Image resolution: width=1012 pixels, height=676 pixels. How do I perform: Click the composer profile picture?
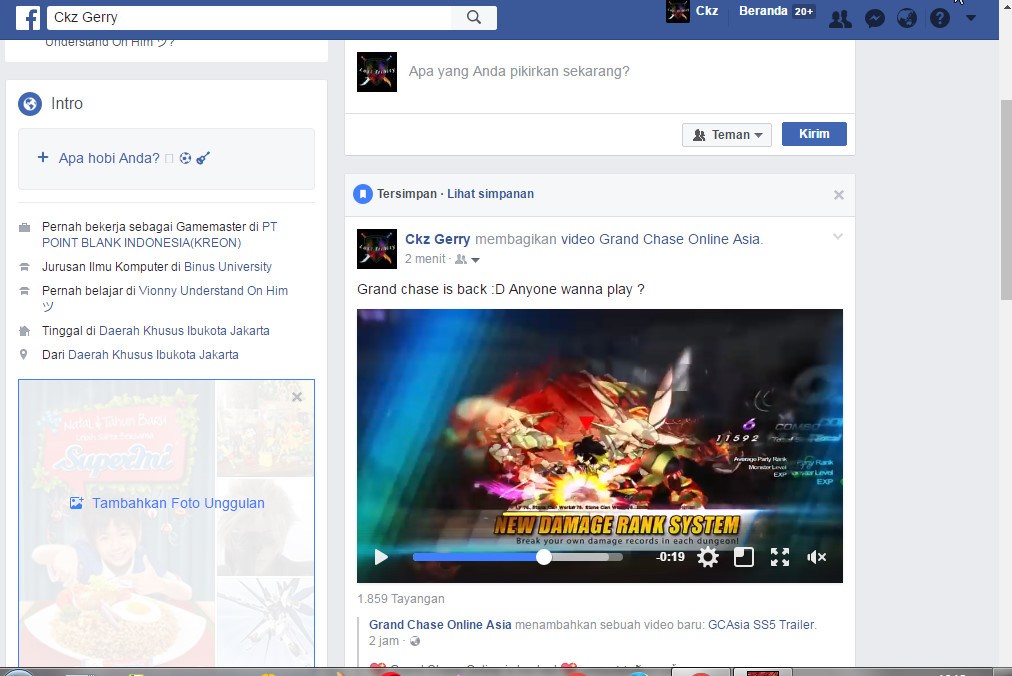377,72
